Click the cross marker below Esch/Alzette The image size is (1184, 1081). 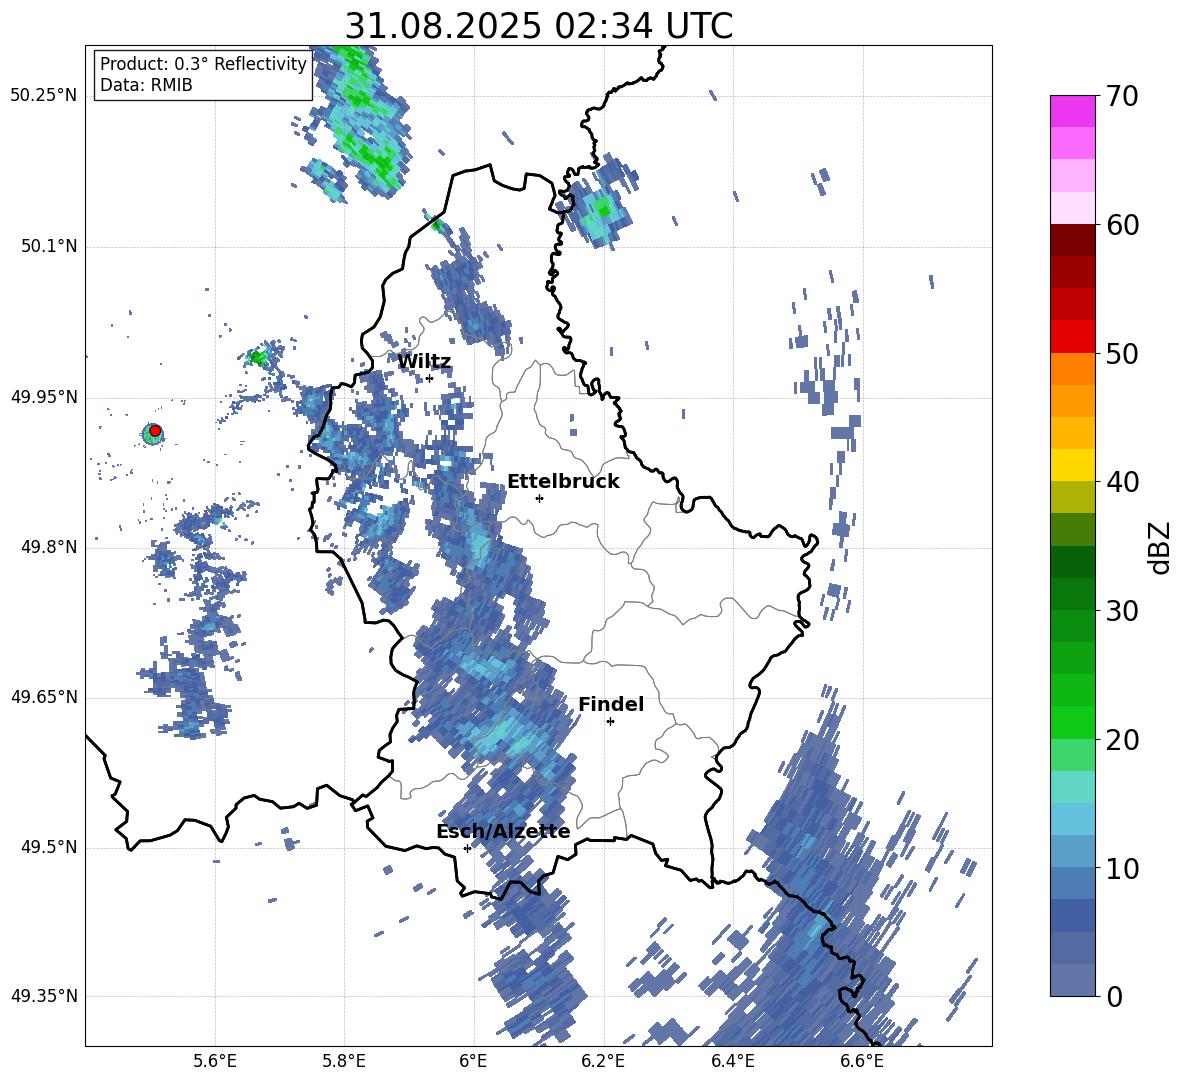tap(467, 848)
